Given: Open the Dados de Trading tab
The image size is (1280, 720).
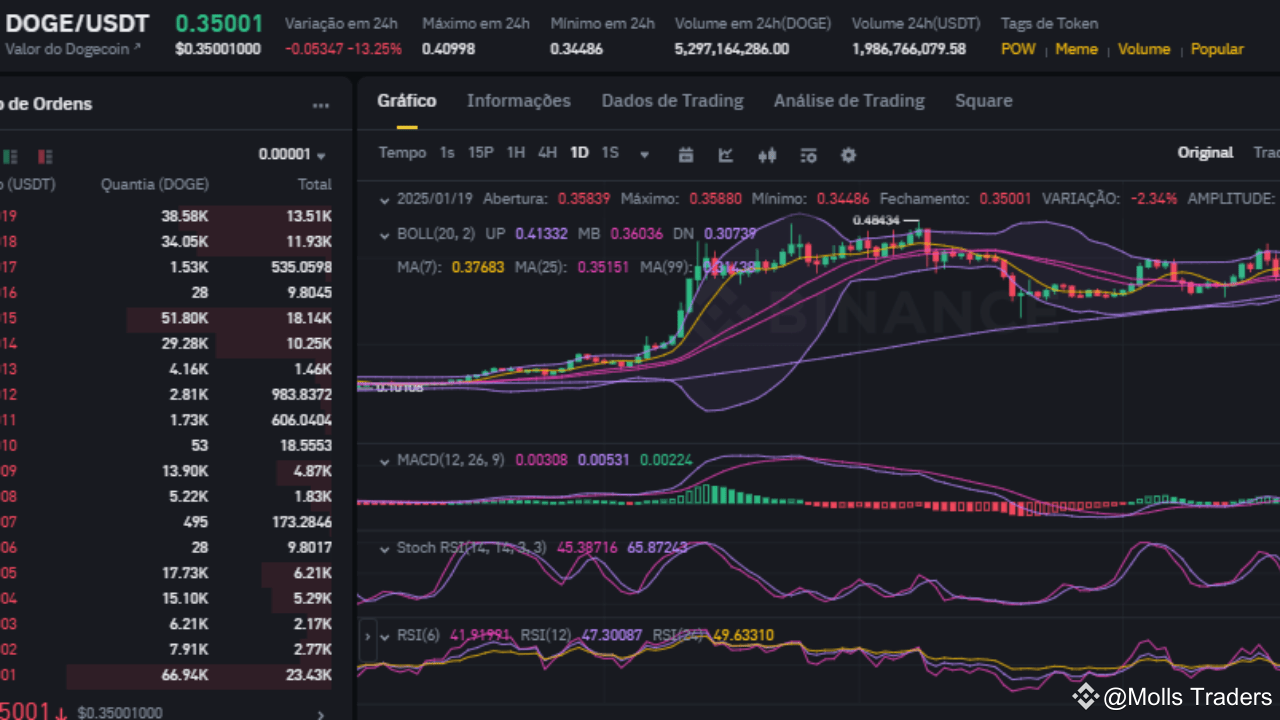Looking at the screenshot, I should point(672,100).
